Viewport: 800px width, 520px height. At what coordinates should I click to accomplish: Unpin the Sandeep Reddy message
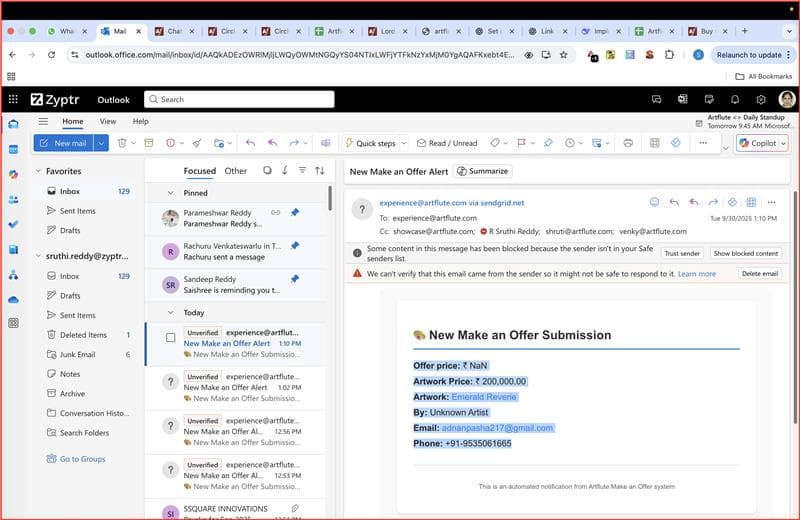[x=294, y=278]
